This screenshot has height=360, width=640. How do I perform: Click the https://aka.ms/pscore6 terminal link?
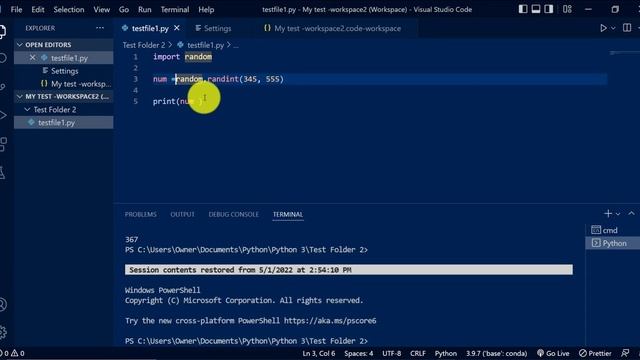click(330, 321)
